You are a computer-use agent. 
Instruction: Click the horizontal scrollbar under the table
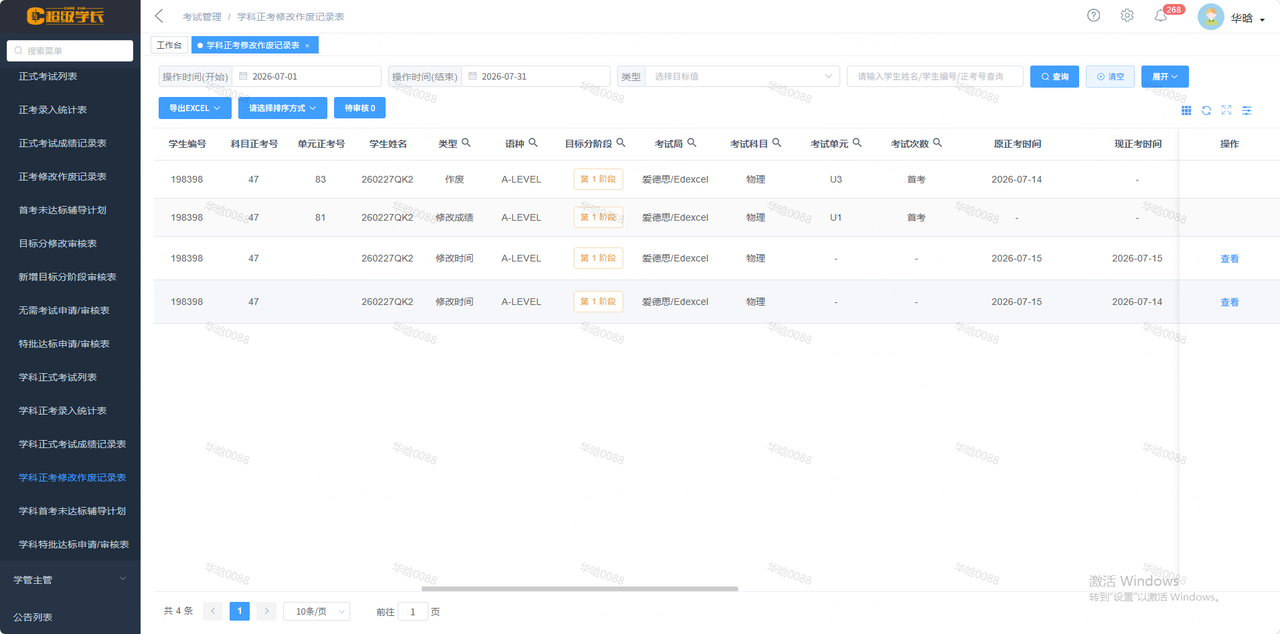[x=580, y=589]
